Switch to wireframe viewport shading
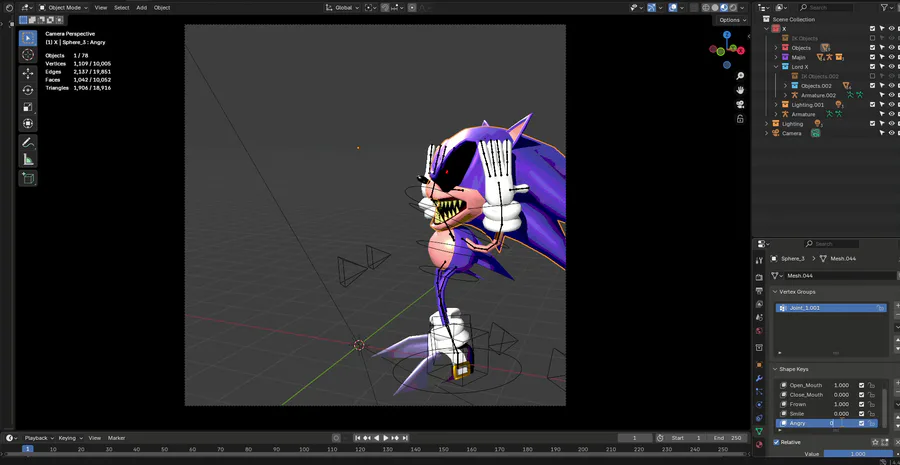900x465 pixels. [707, 7]
